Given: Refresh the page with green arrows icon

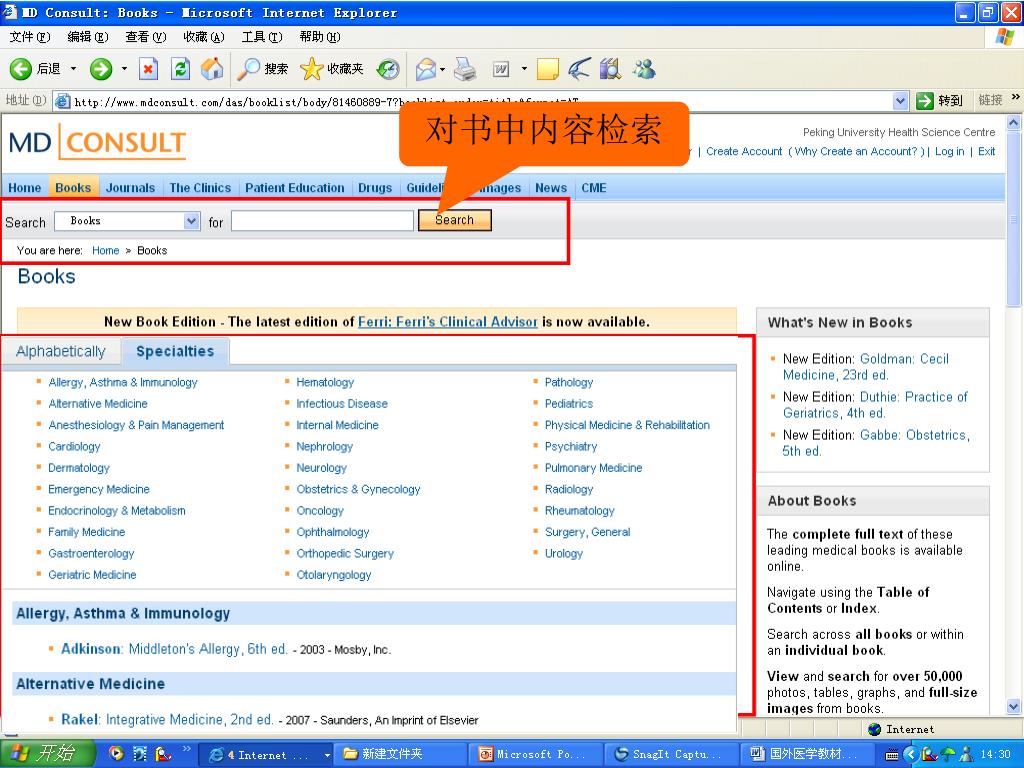Looking at the screenshot, I should click(180, 69).
